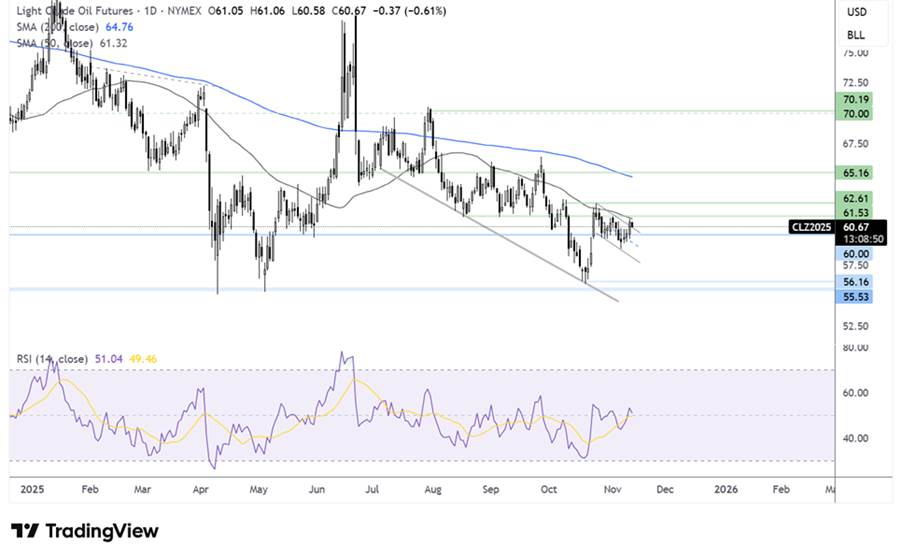Select the 65.16 resistance price label
The image size is (902, 559).
click(856, 173)
